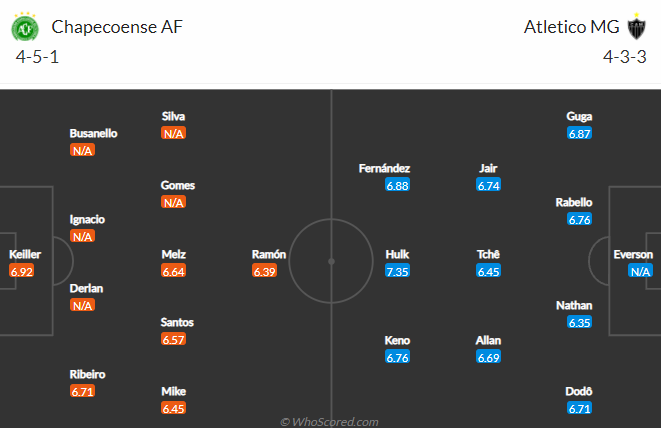This screenshot has height=428, width=661.
Task: Click Fernández's 6.88 rating badge
Action: tap(397, 185)
